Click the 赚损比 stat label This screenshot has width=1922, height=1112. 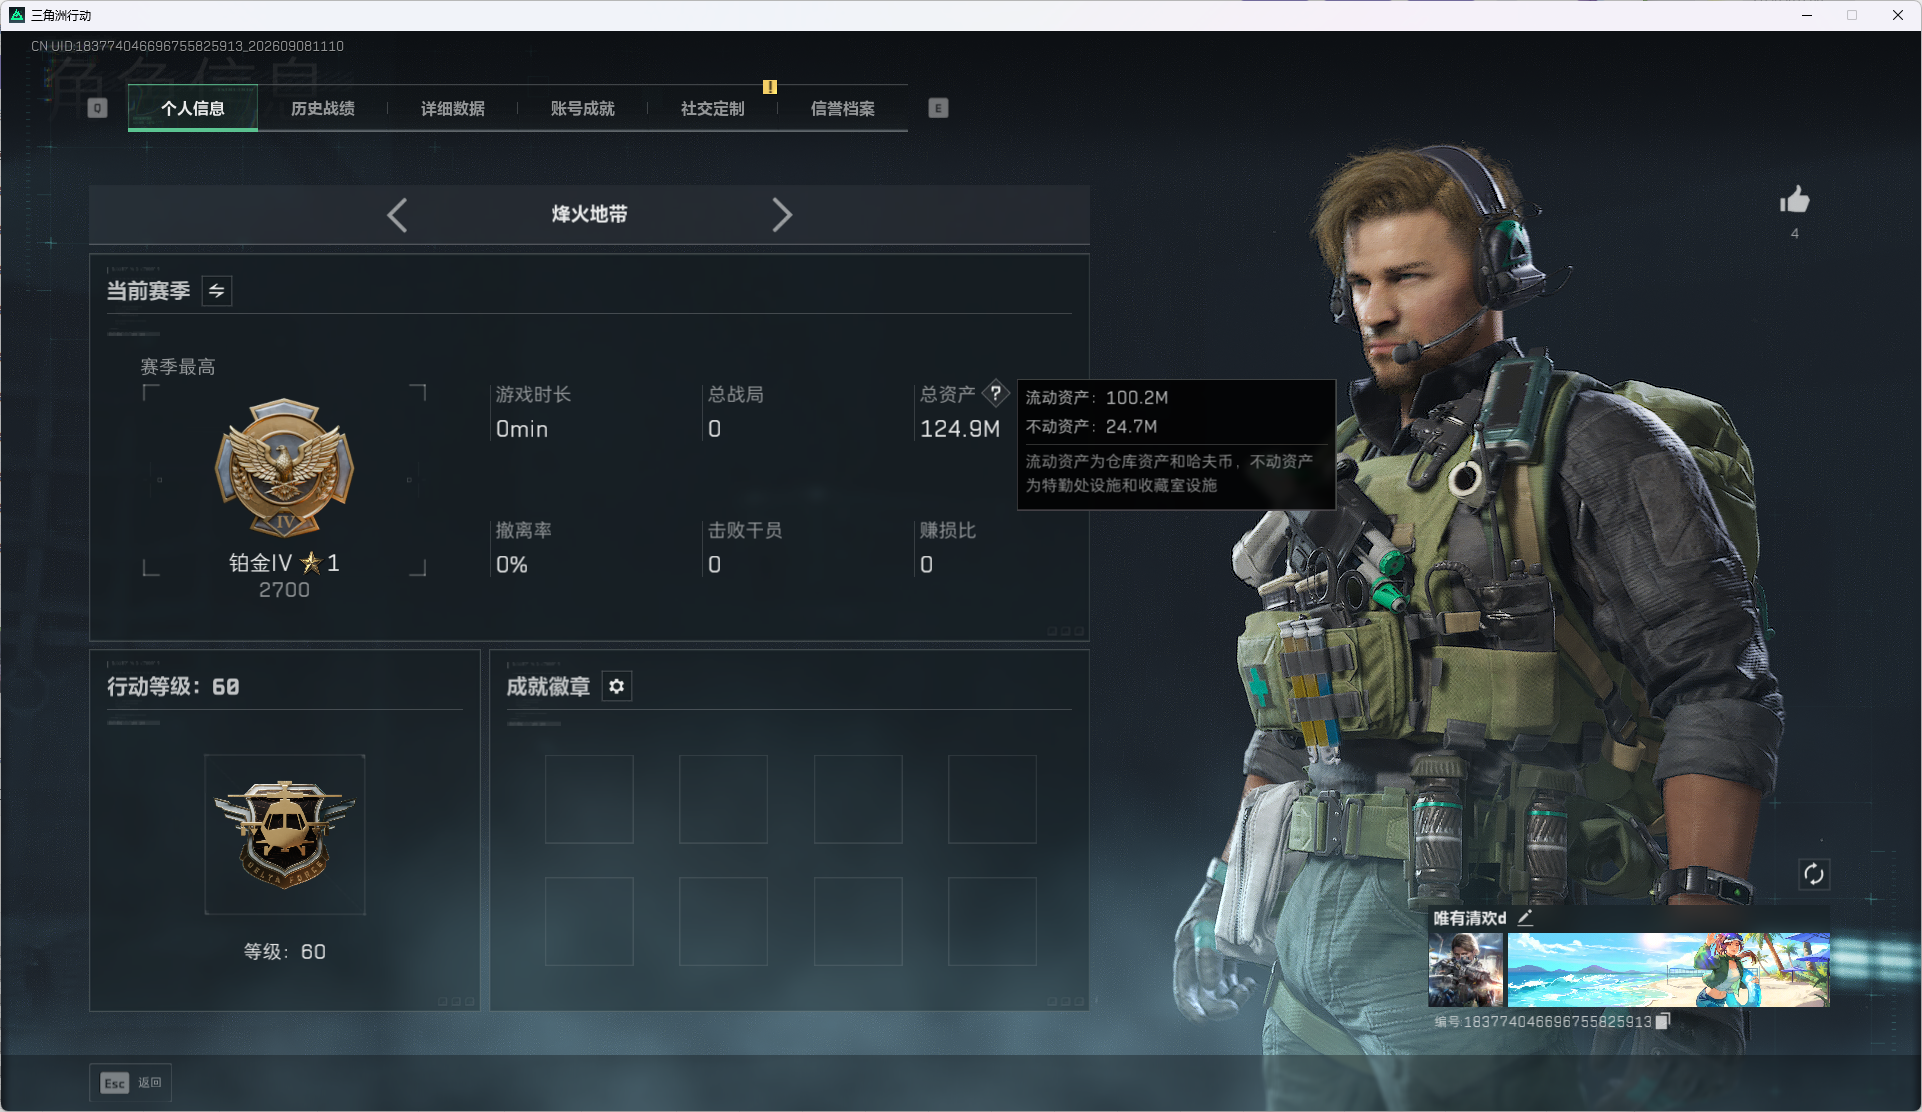click(948, 530)
